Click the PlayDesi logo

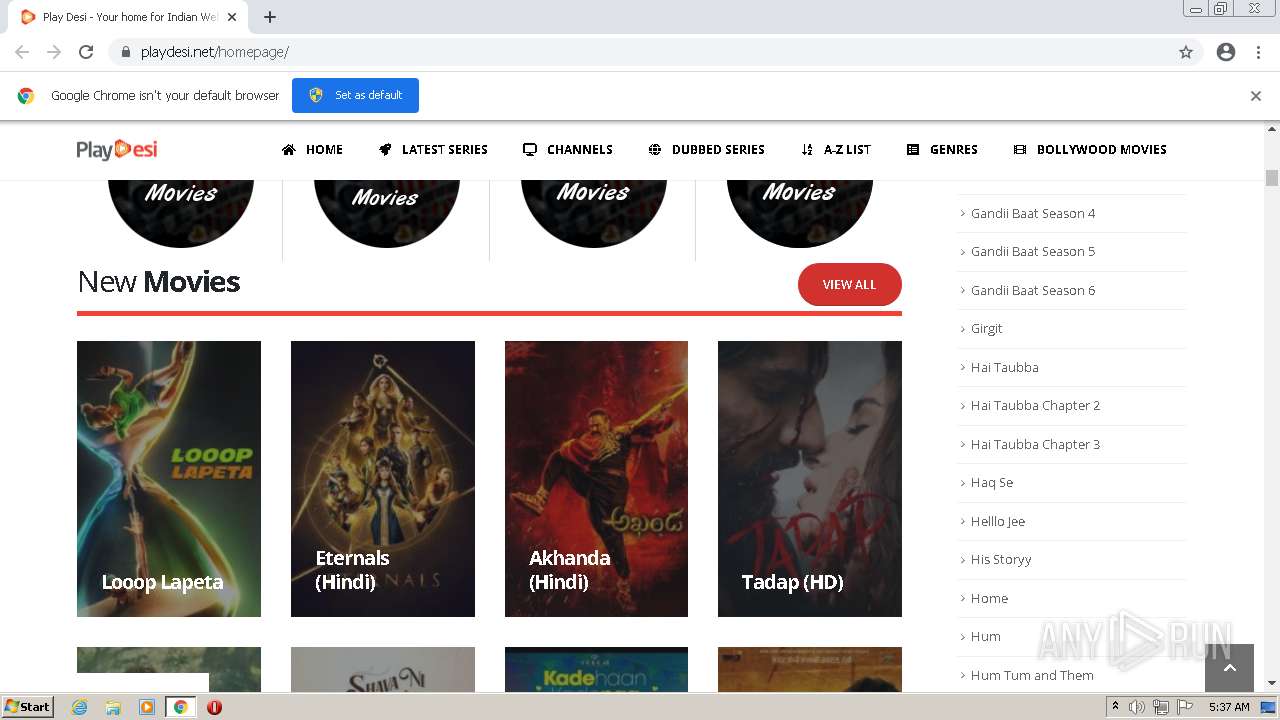pos(117,149)
